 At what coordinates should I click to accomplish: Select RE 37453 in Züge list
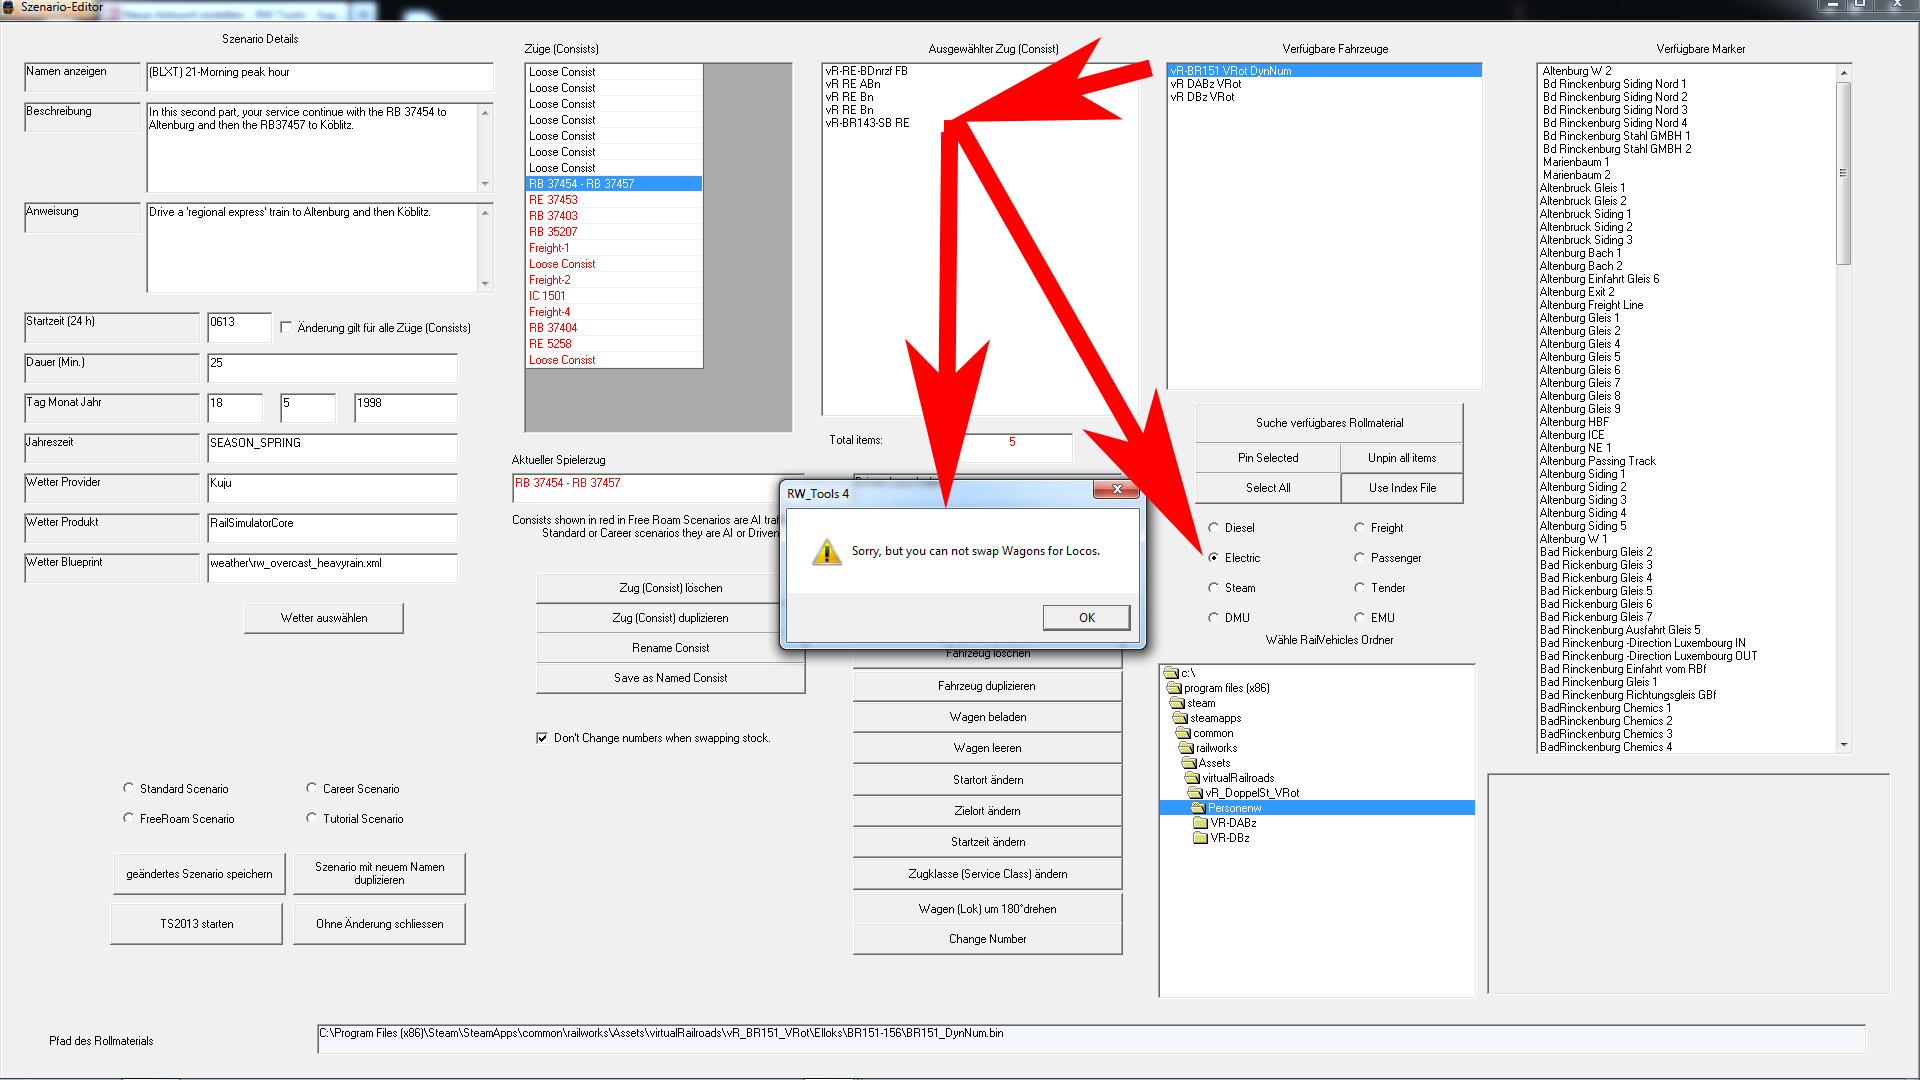tap(553, 200)
